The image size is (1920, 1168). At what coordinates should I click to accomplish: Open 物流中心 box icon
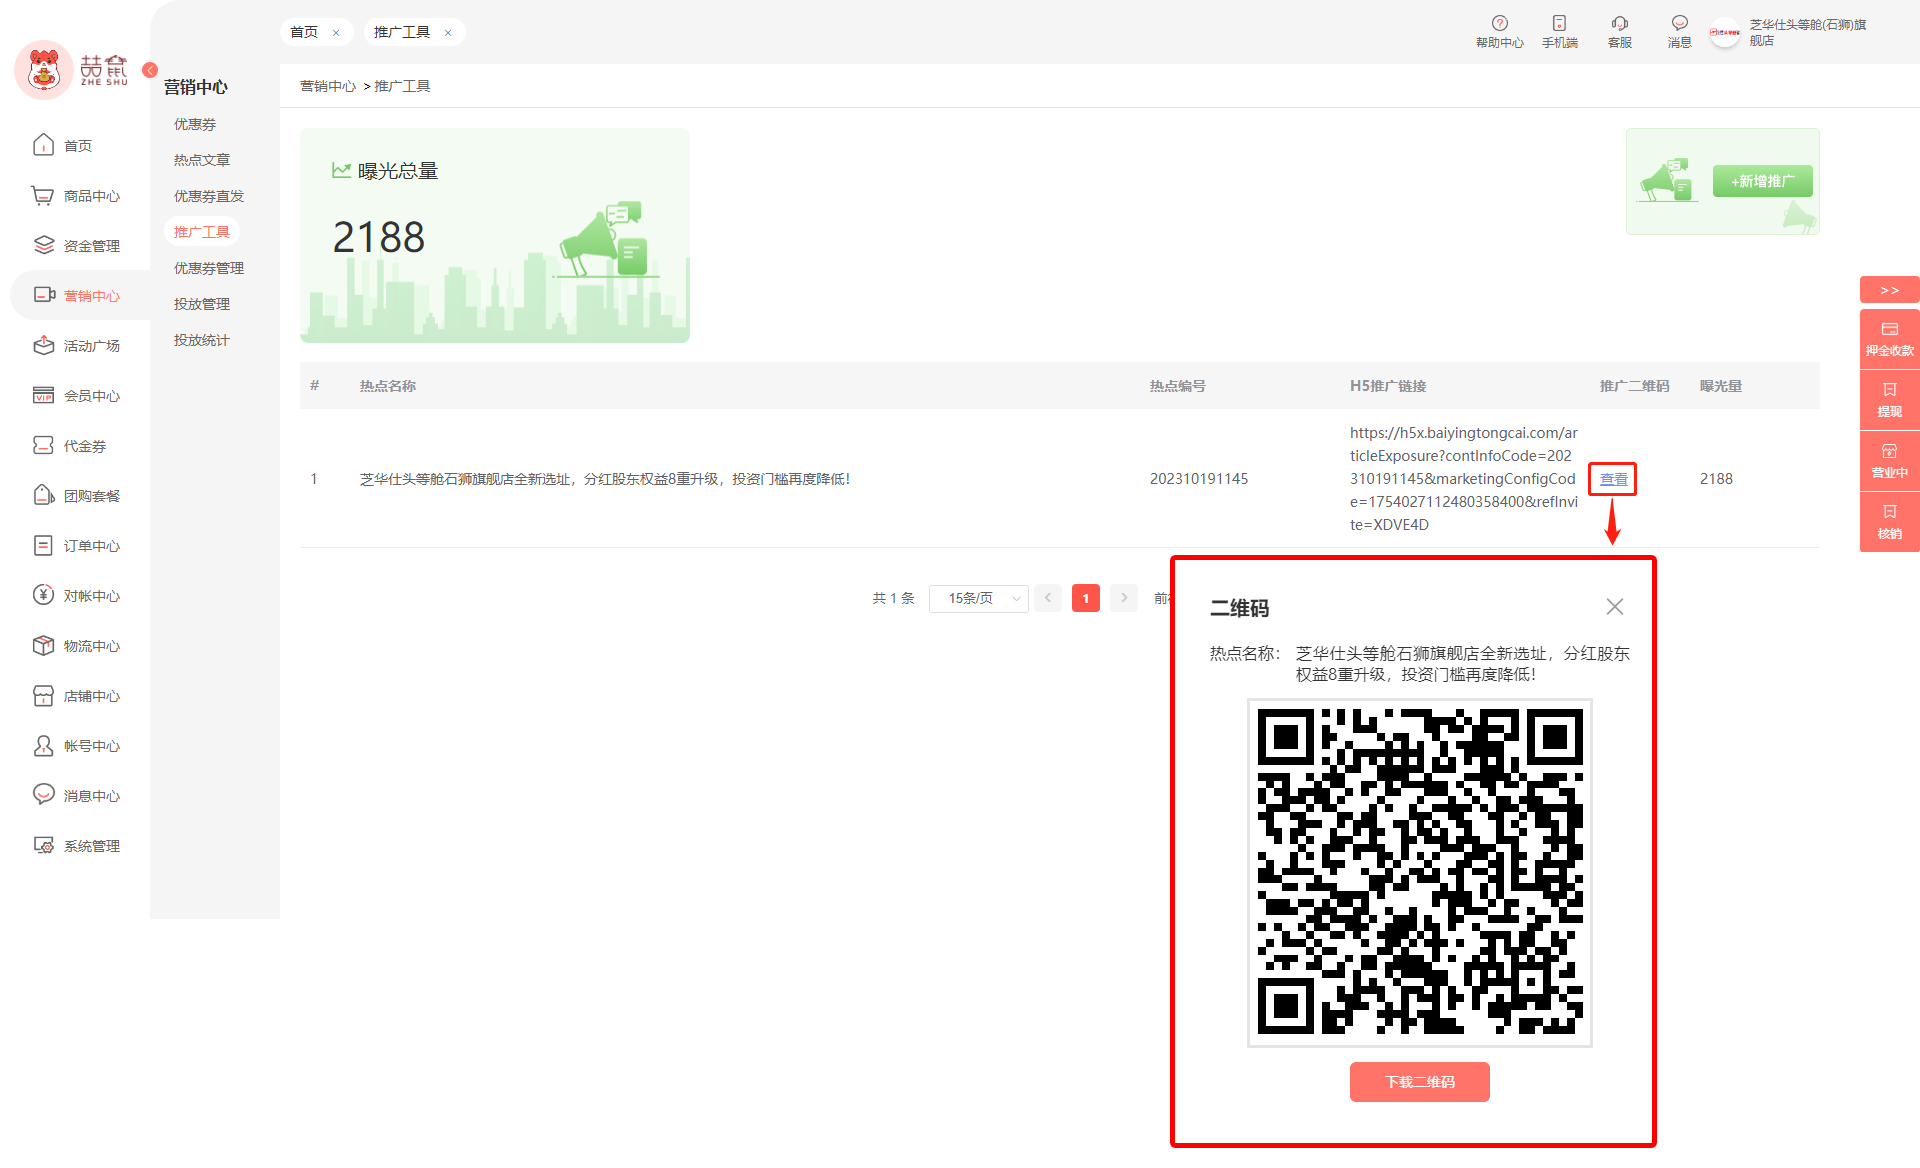tap(43, 645)
